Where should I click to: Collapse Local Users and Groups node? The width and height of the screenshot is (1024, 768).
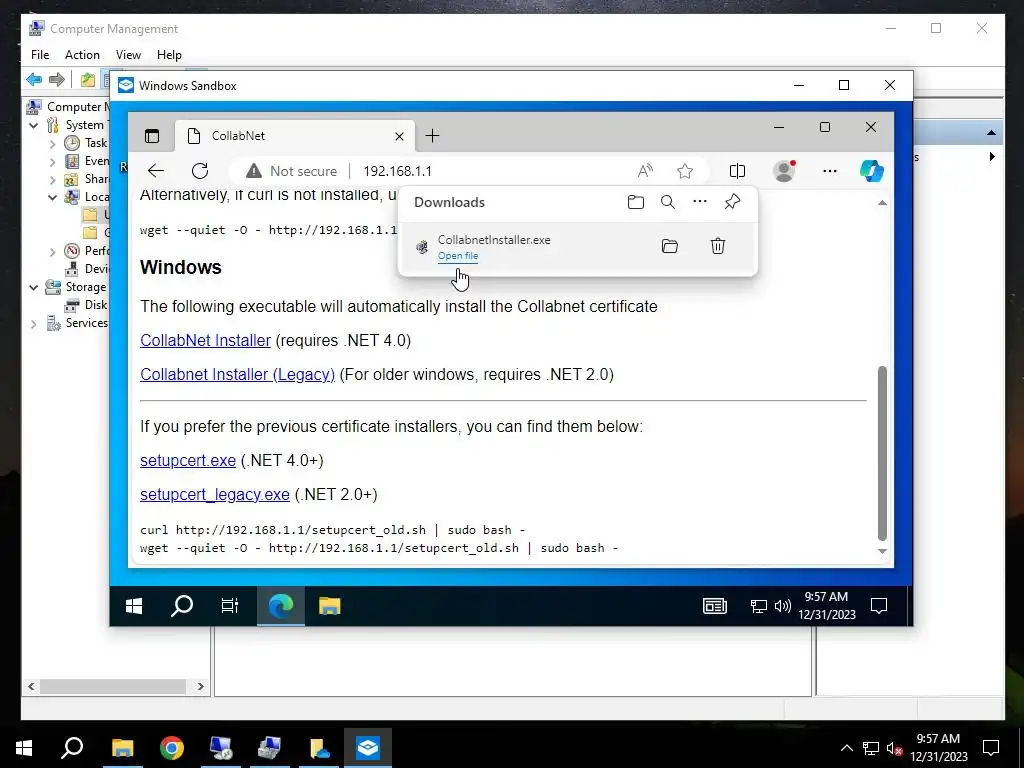[x=52, y=197]
